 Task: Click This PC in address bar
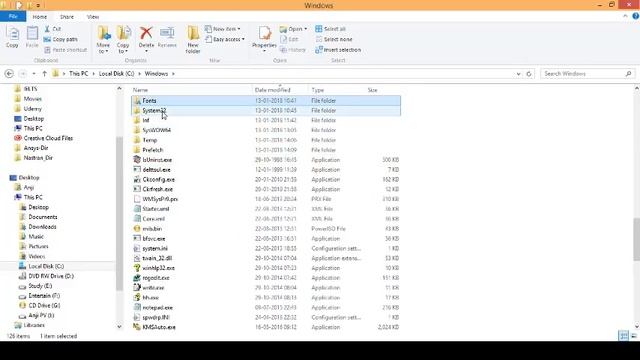coord(78,74)
